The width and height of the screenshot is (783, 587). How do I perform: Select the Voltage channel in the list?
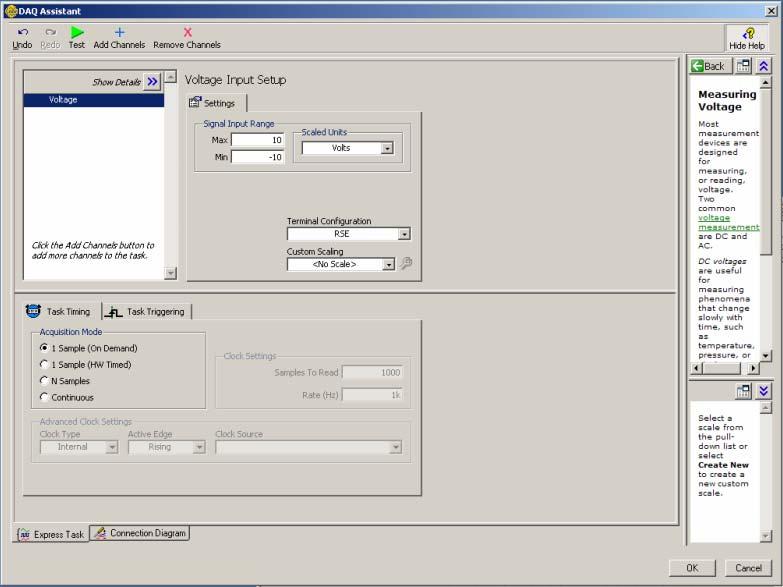click(94, 100)
